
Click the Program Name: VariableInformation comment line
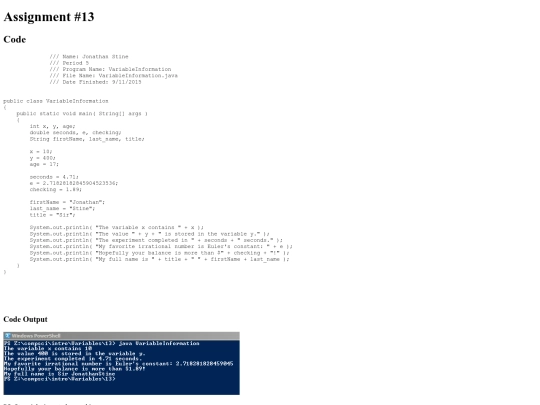click(110, 69)
